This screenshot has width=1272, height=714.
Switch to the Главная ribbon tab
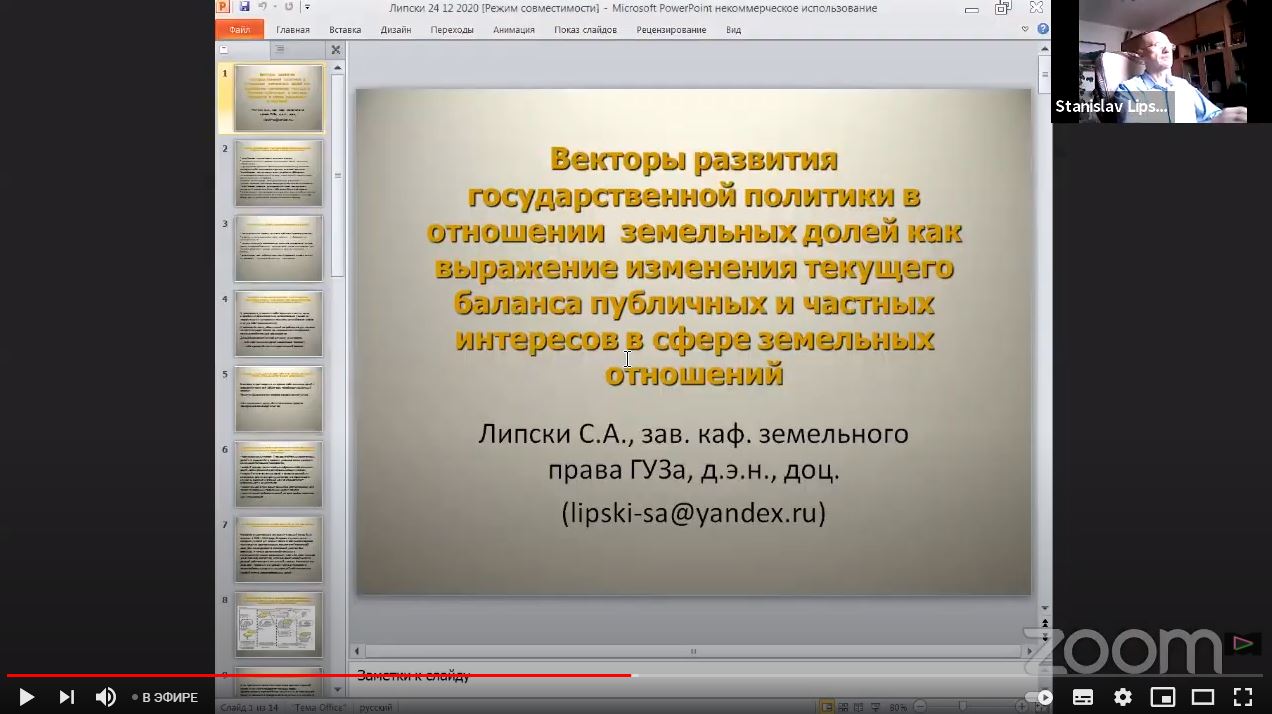[x=293, y=30]
